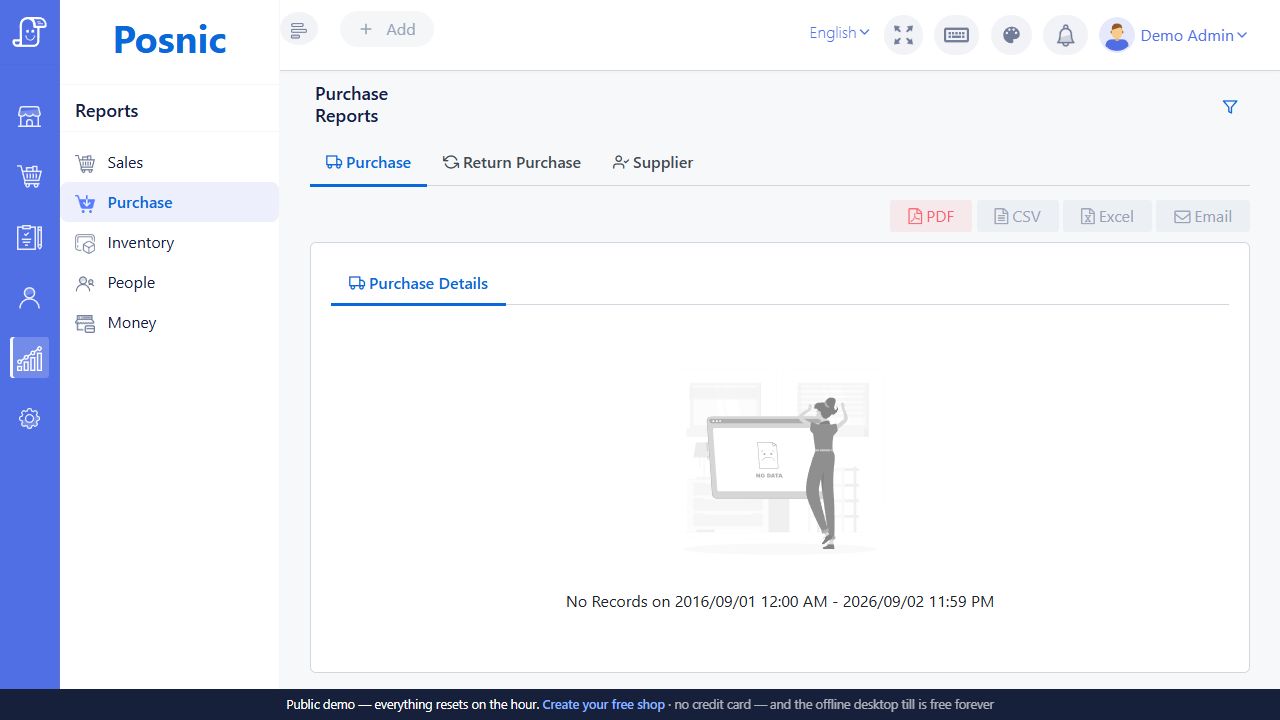
Task: Toggle fullscreen mode icon
Action: pos(904,35)
